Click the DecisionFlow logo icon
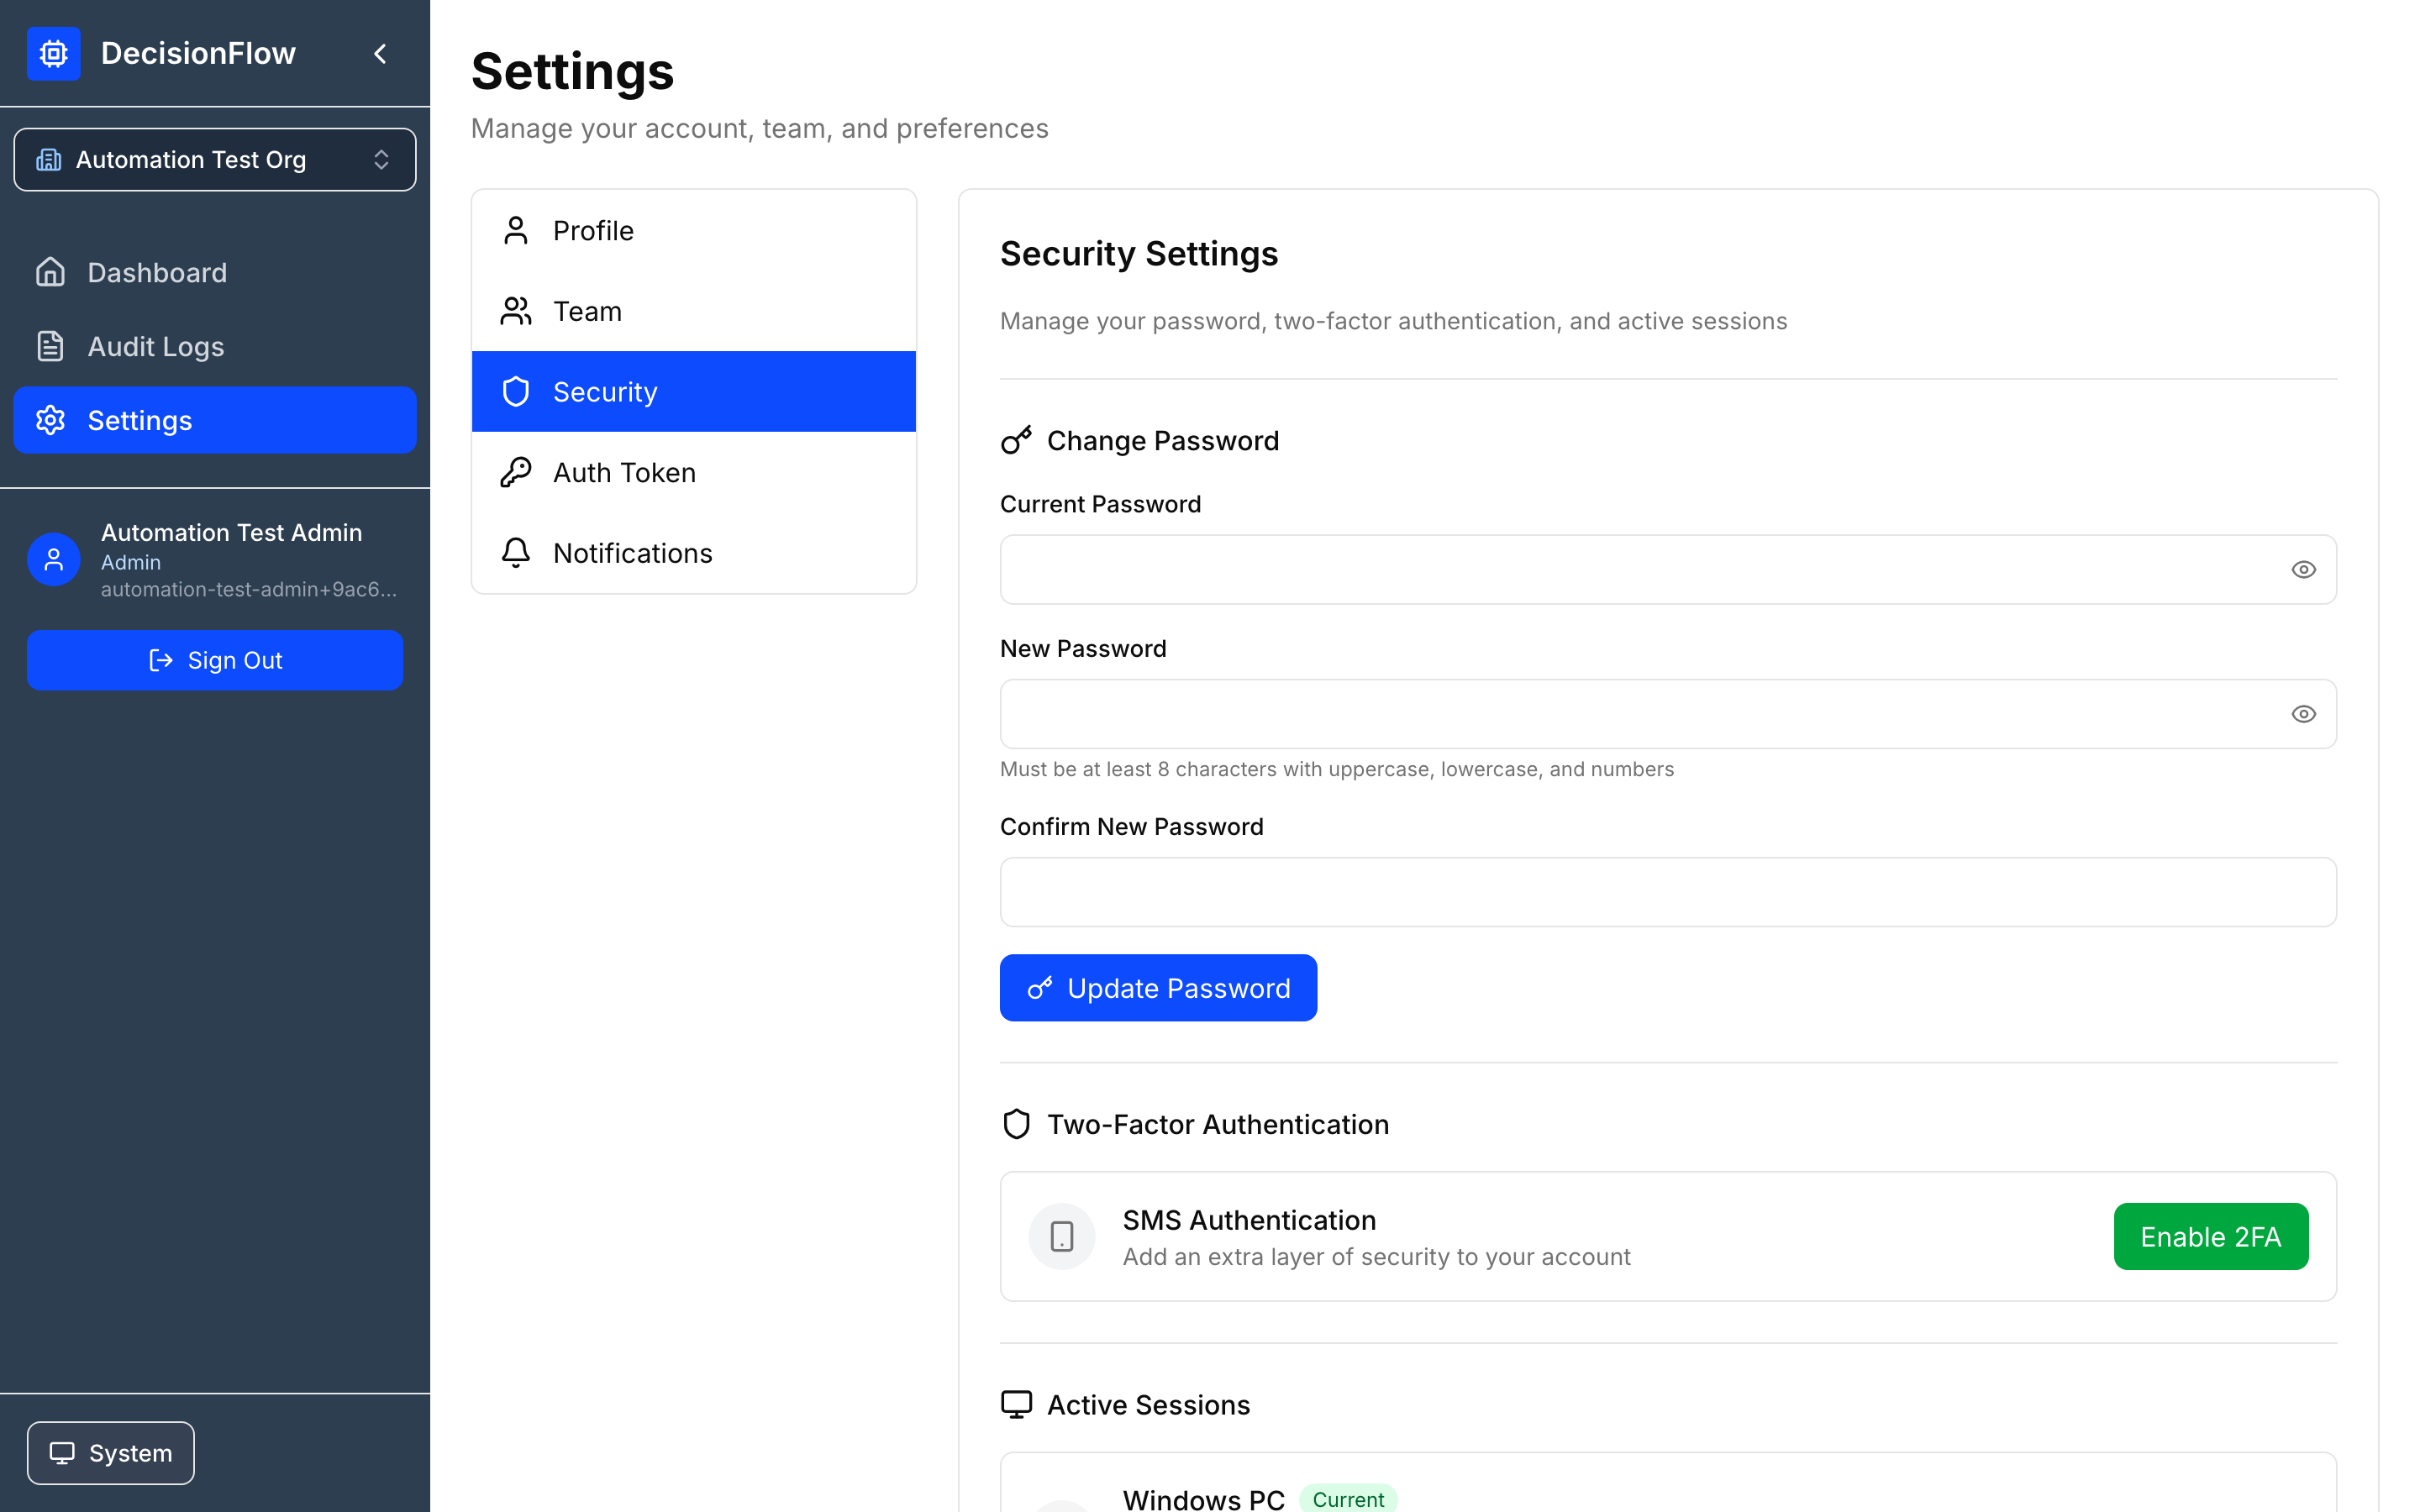 point(54,53)
